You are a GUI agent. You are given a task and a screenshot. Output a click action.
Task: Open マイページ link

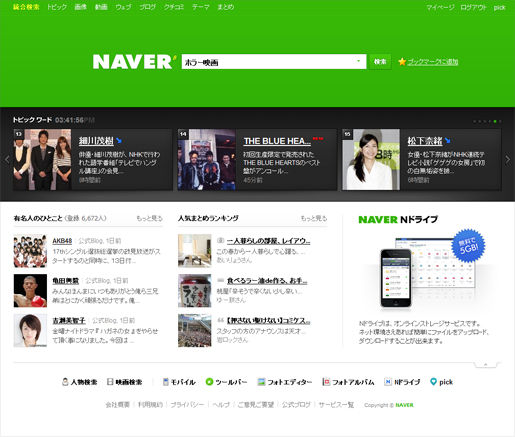(x=440, y=7)
